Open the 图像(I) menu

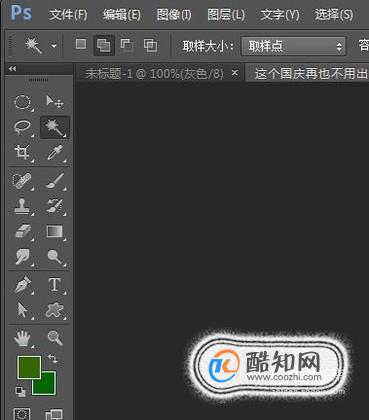tap(174, 15)
